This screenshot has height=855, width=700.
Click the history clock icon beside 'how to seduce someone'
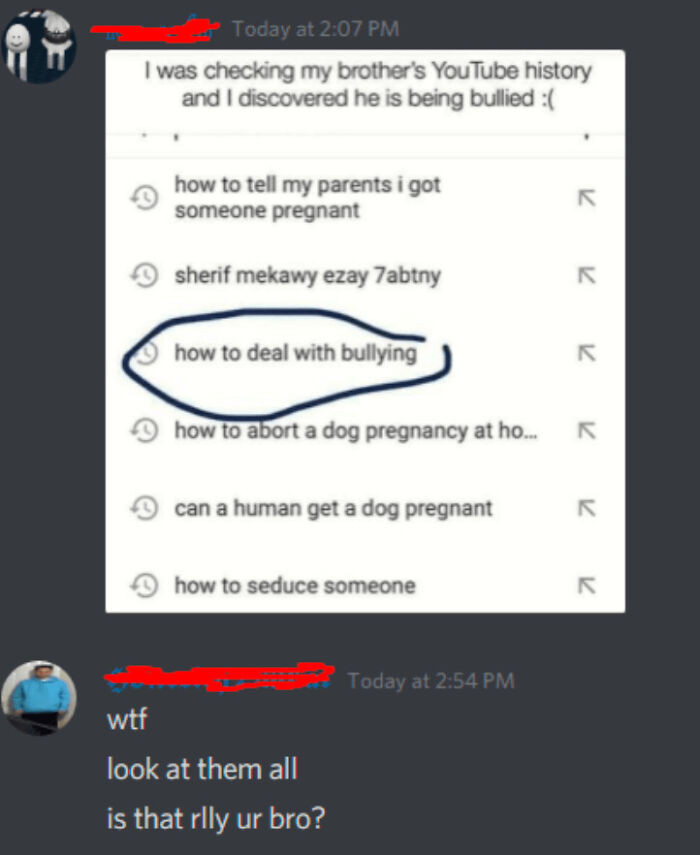144,586
